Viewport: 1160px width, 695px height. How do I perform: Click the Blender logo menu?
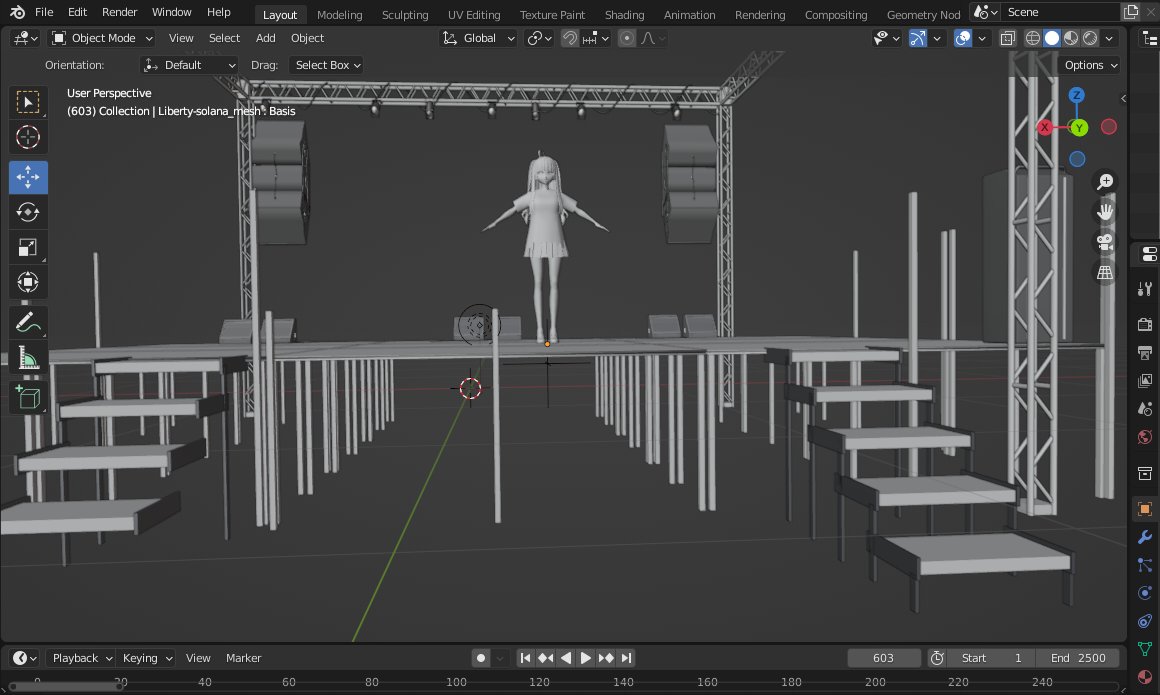pos(17,12)
